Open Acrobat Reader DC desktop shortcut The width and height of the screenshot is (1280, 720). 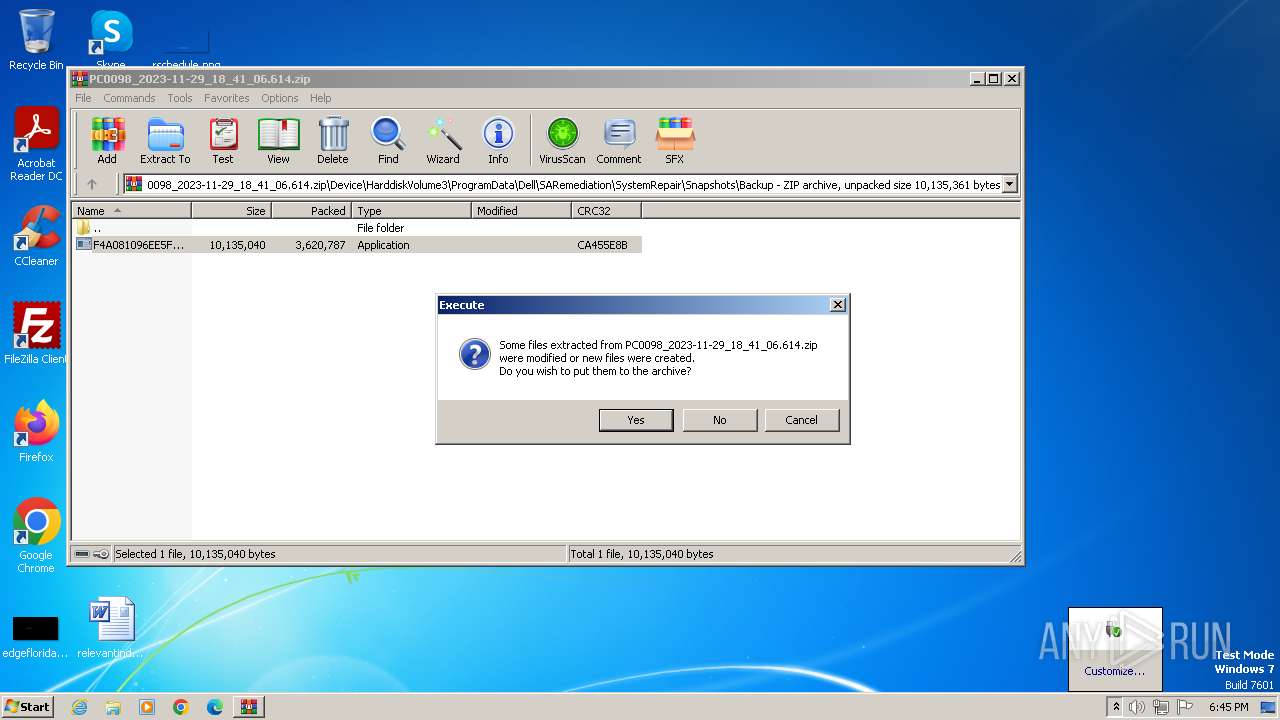coord(36,145)
